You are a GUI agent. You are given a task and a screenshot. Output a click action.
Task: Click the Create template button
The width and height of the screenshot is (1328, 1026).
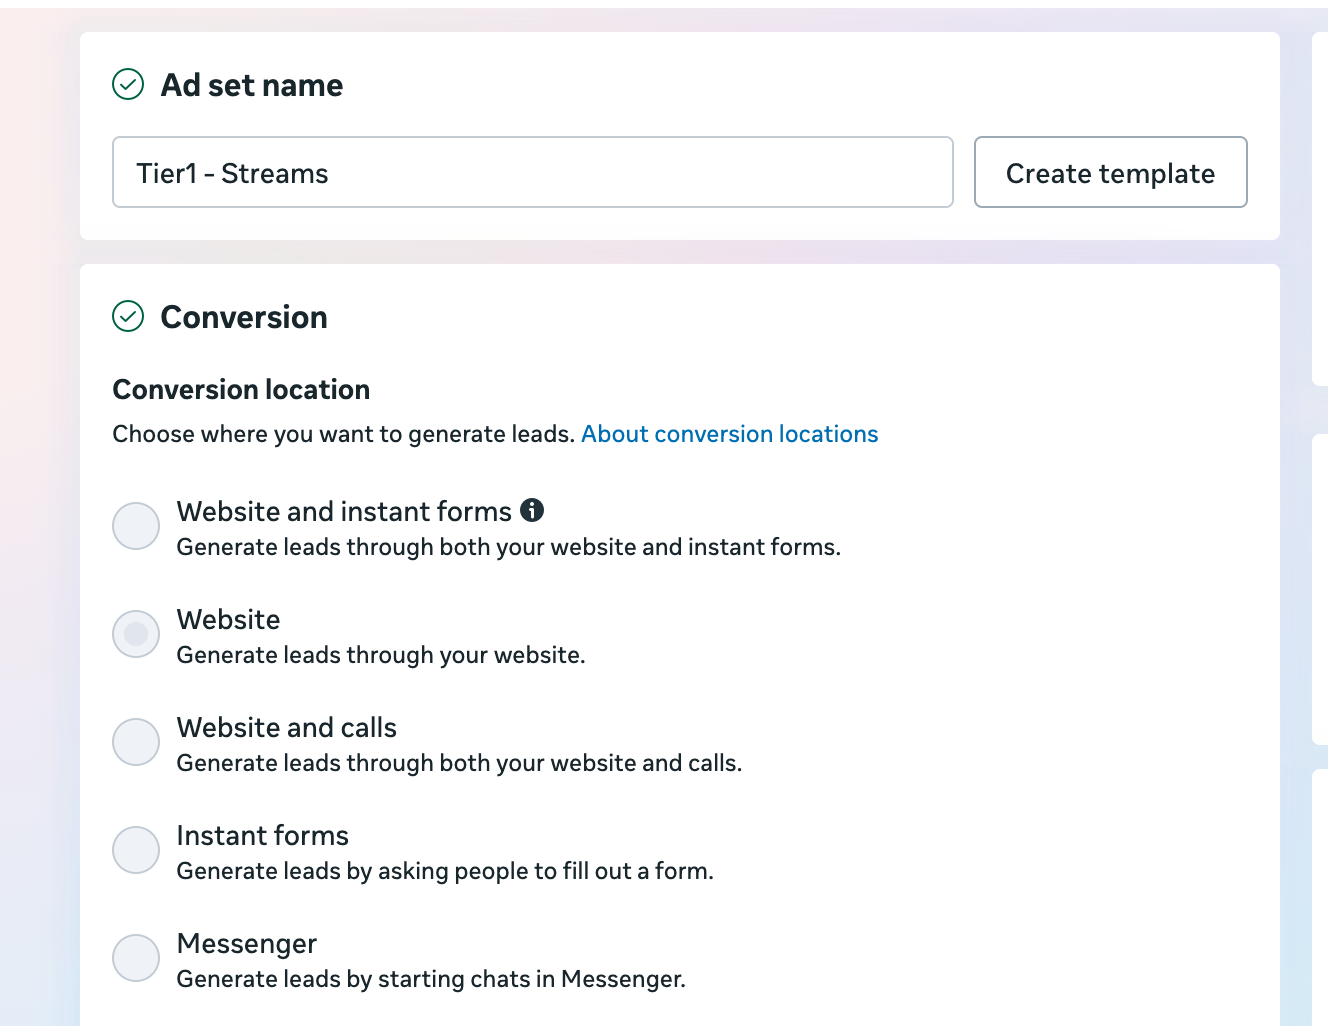[x=1110, y=172]
